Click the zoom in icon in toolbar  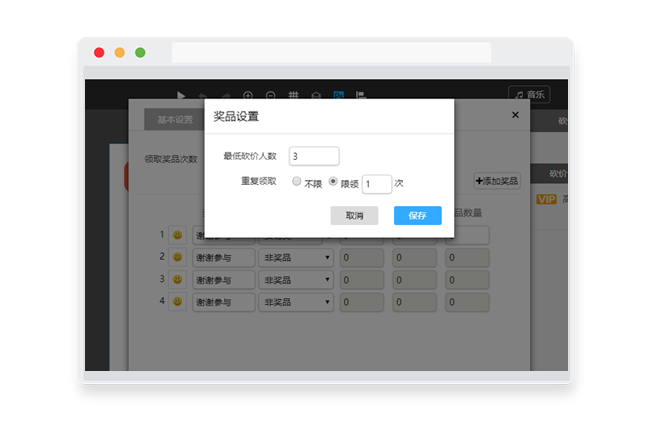[248, 96]
